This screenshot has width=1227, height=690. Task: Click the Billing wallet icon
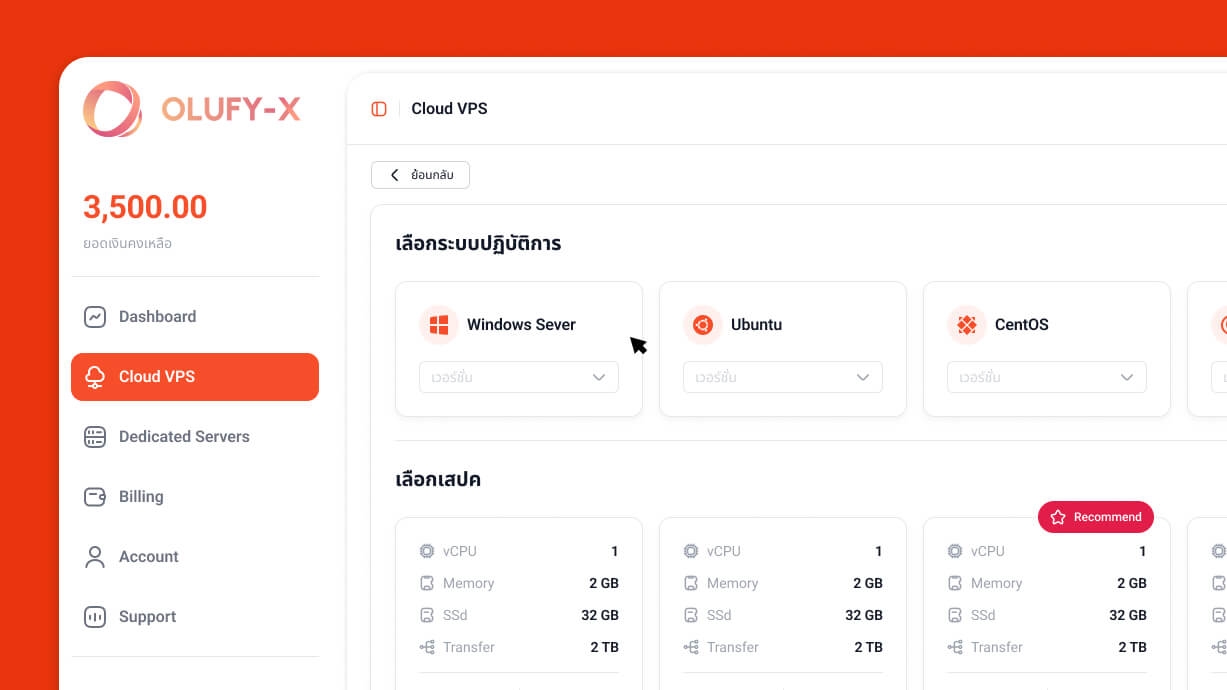[x=95, y=497]
